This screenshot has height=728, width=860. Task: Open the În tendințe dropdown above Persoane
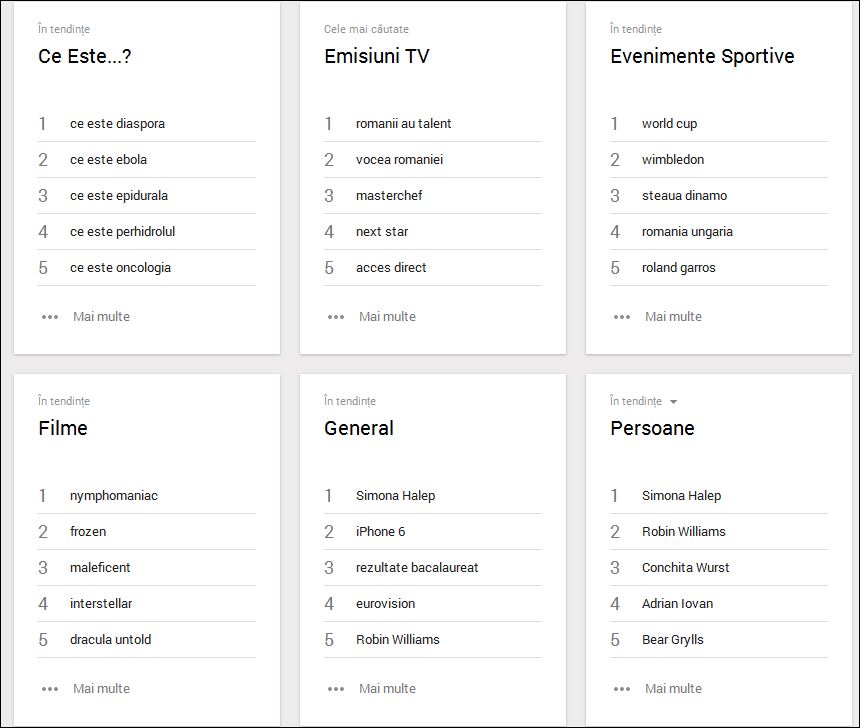click(673, 402)
